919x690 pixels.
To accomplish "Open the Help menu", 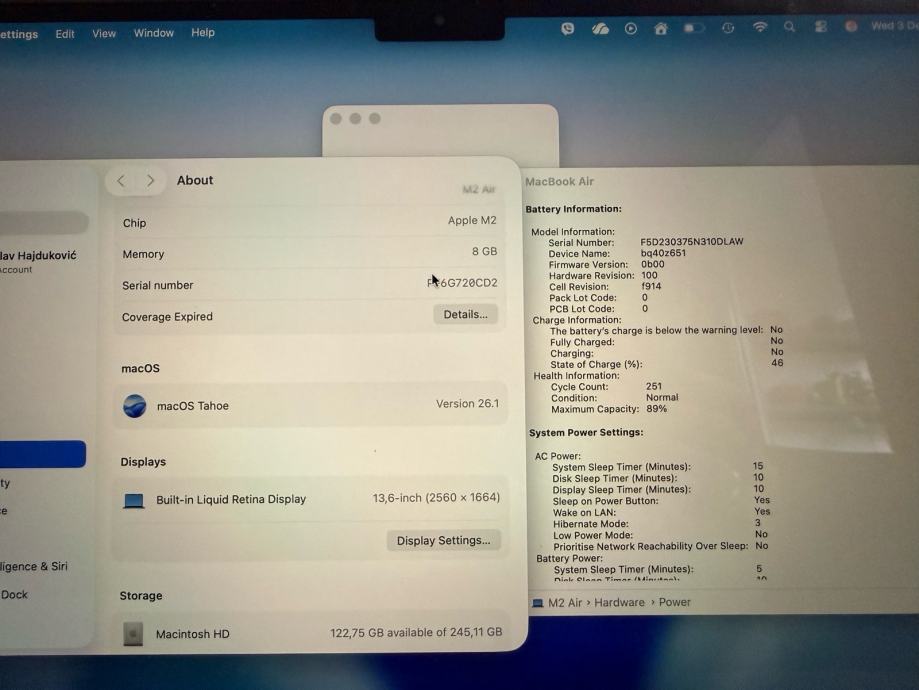I will (203, 32).
